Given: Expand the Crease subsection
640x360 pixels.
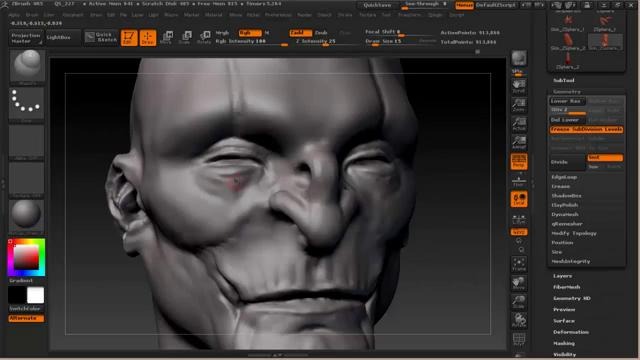Looking at the screenshot, I should click(x=561, y=187).
